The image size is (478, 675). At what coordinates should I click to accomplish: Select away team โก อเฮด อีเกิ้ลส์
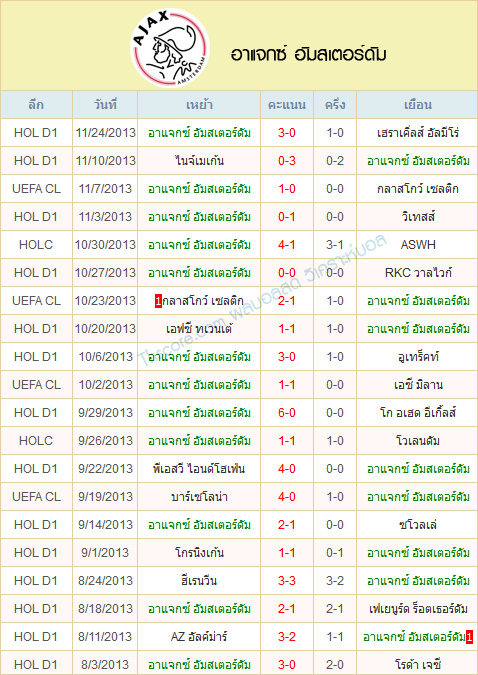418,412
